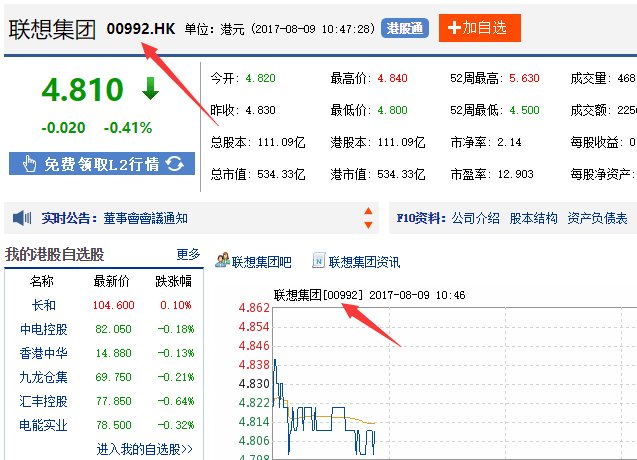637x460 pixels.
Task: Click the 港股本 value 111.09亿
Action: [401, 142]
